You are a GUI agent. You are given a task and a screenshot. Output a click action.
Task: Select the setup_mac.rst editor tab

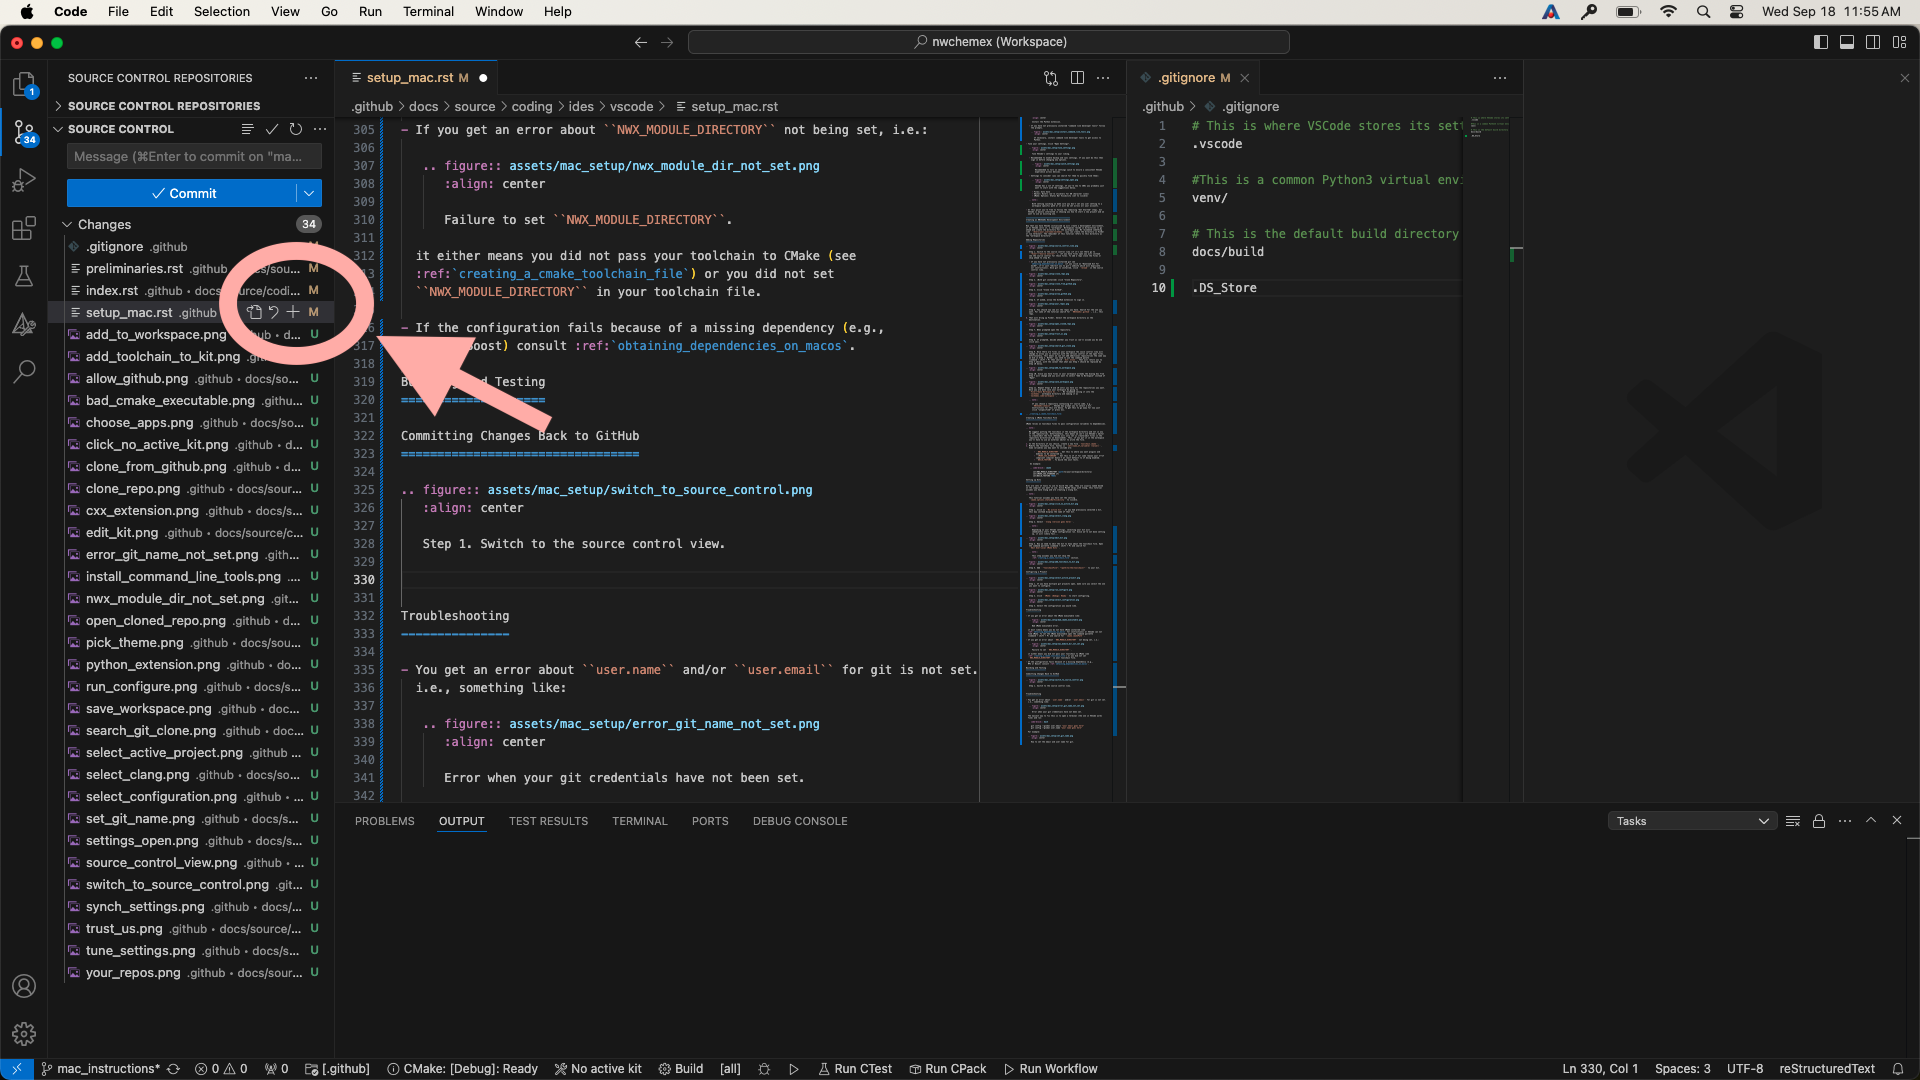[x=416, y=78]
